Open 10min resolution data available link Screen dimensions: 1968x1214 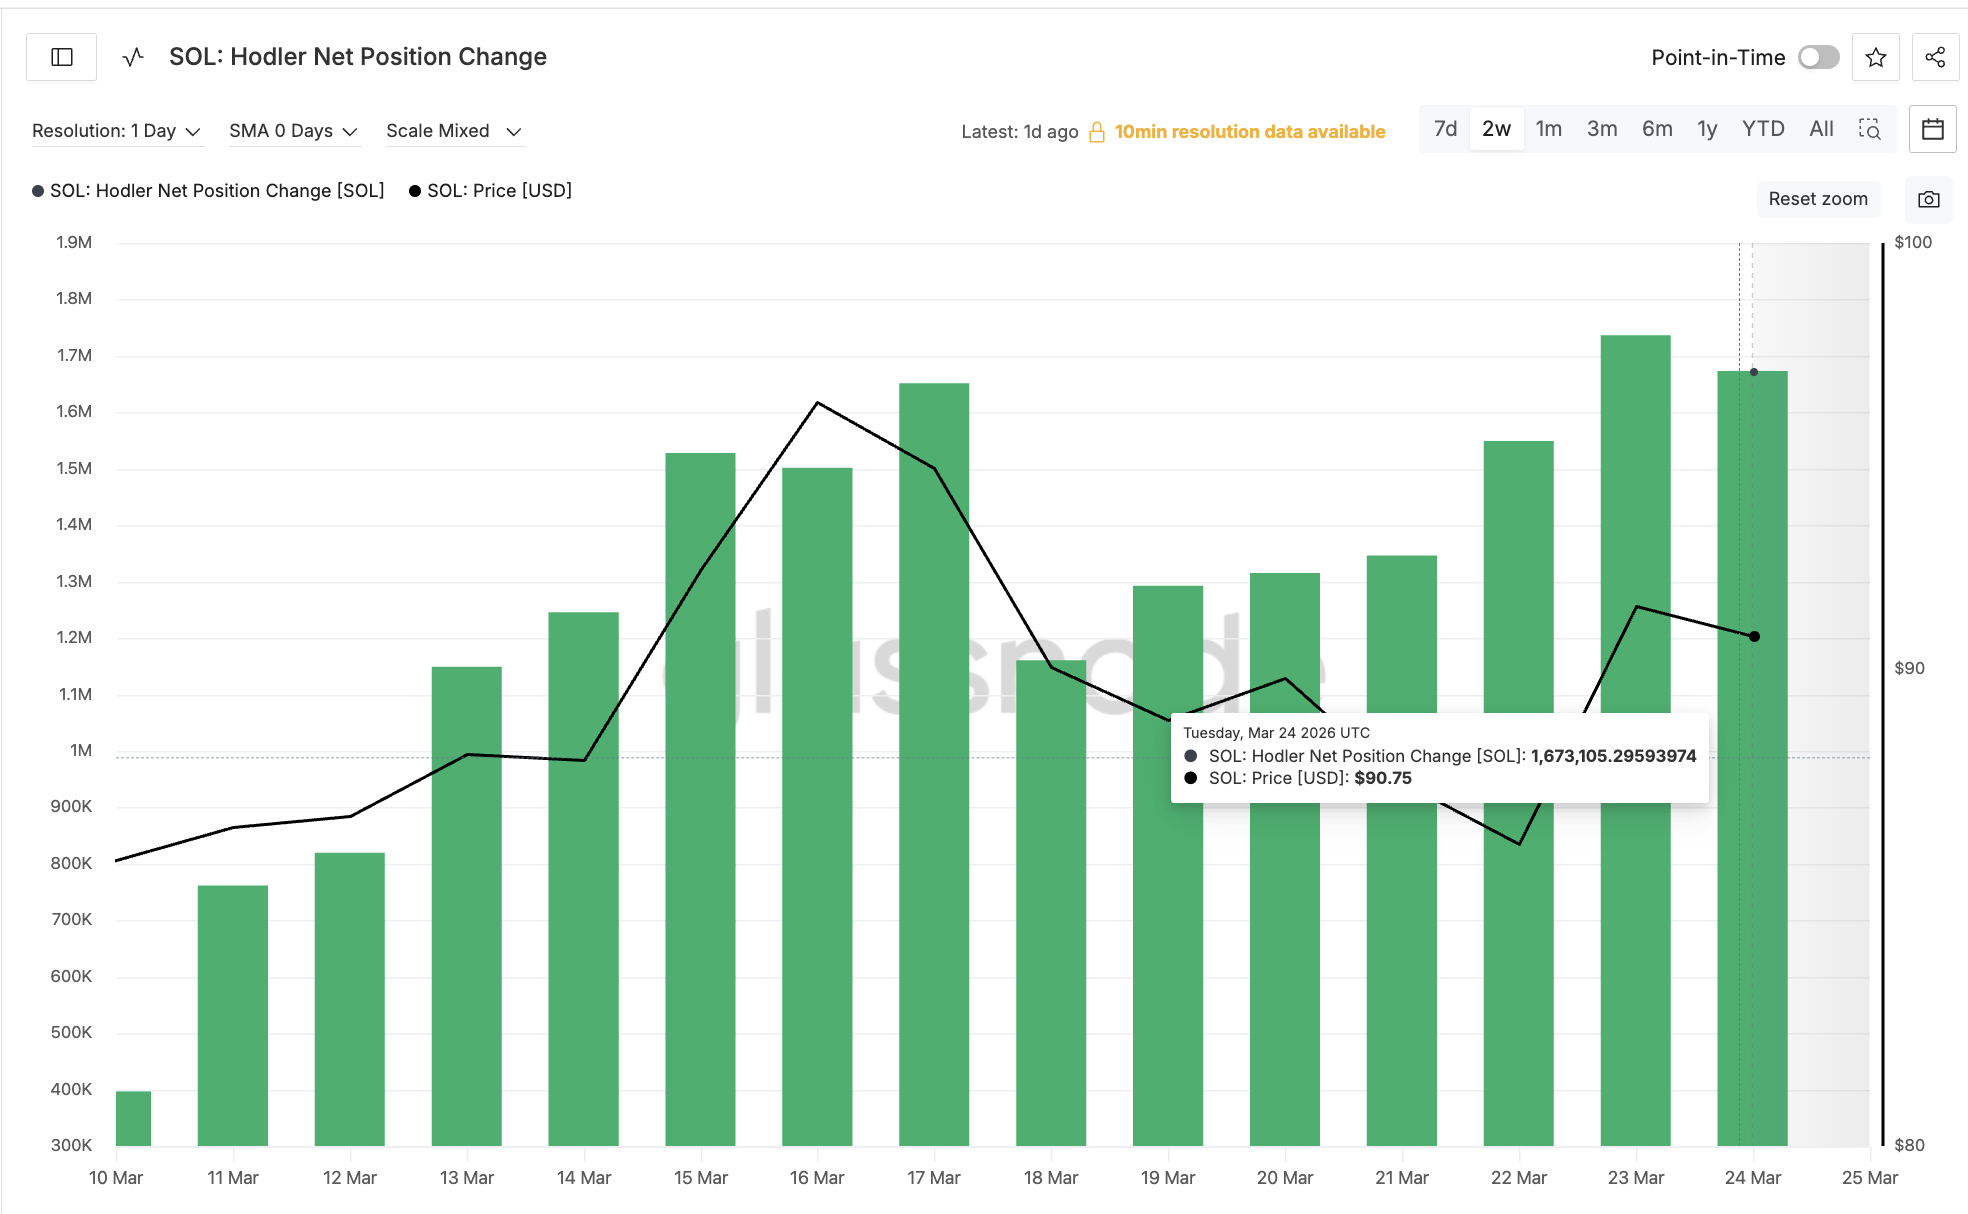1249,132
